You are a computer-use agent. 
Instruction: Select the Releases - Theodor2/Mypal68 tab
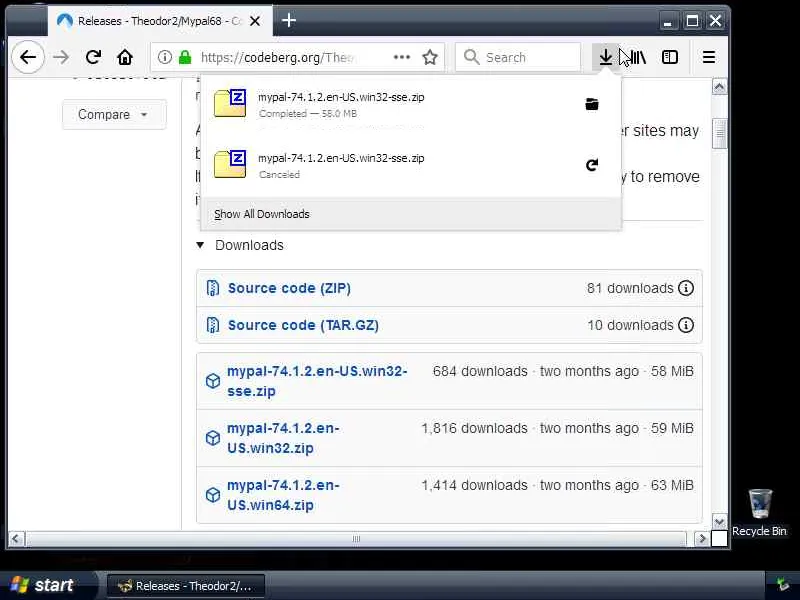(x=160, y=21)
